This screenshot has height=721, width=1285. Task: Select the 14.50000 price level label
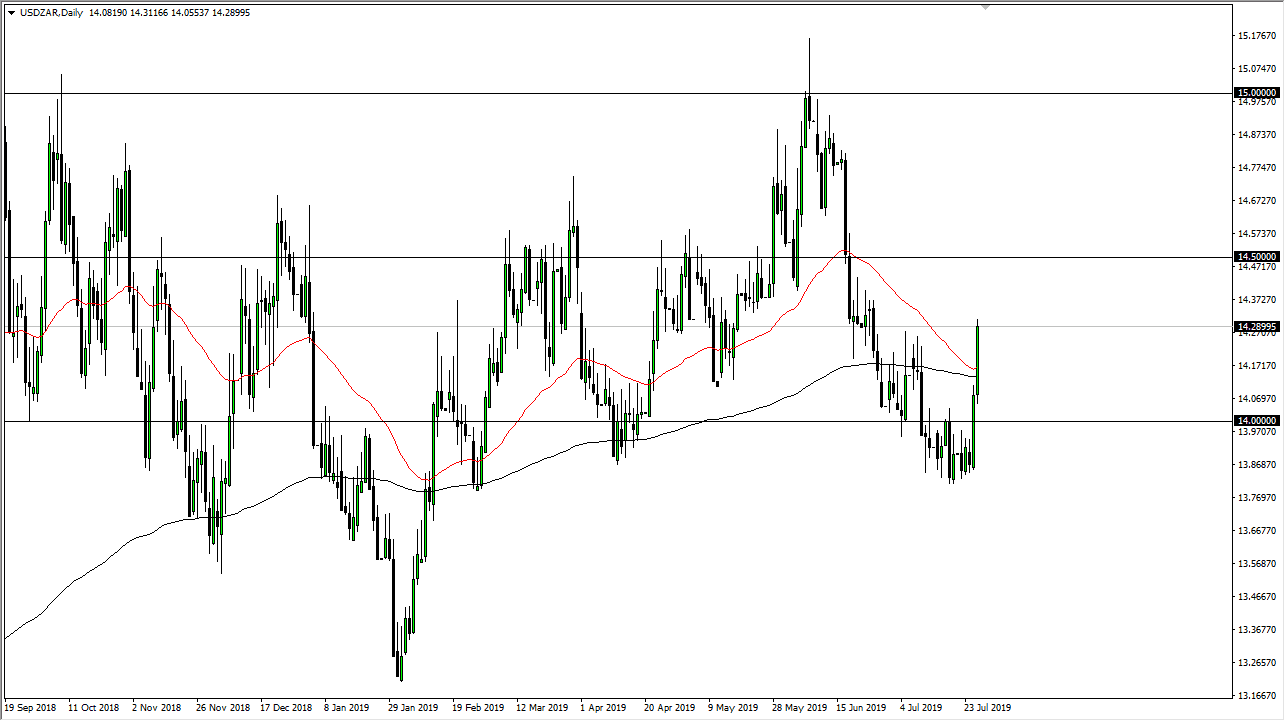(1257, 257)
